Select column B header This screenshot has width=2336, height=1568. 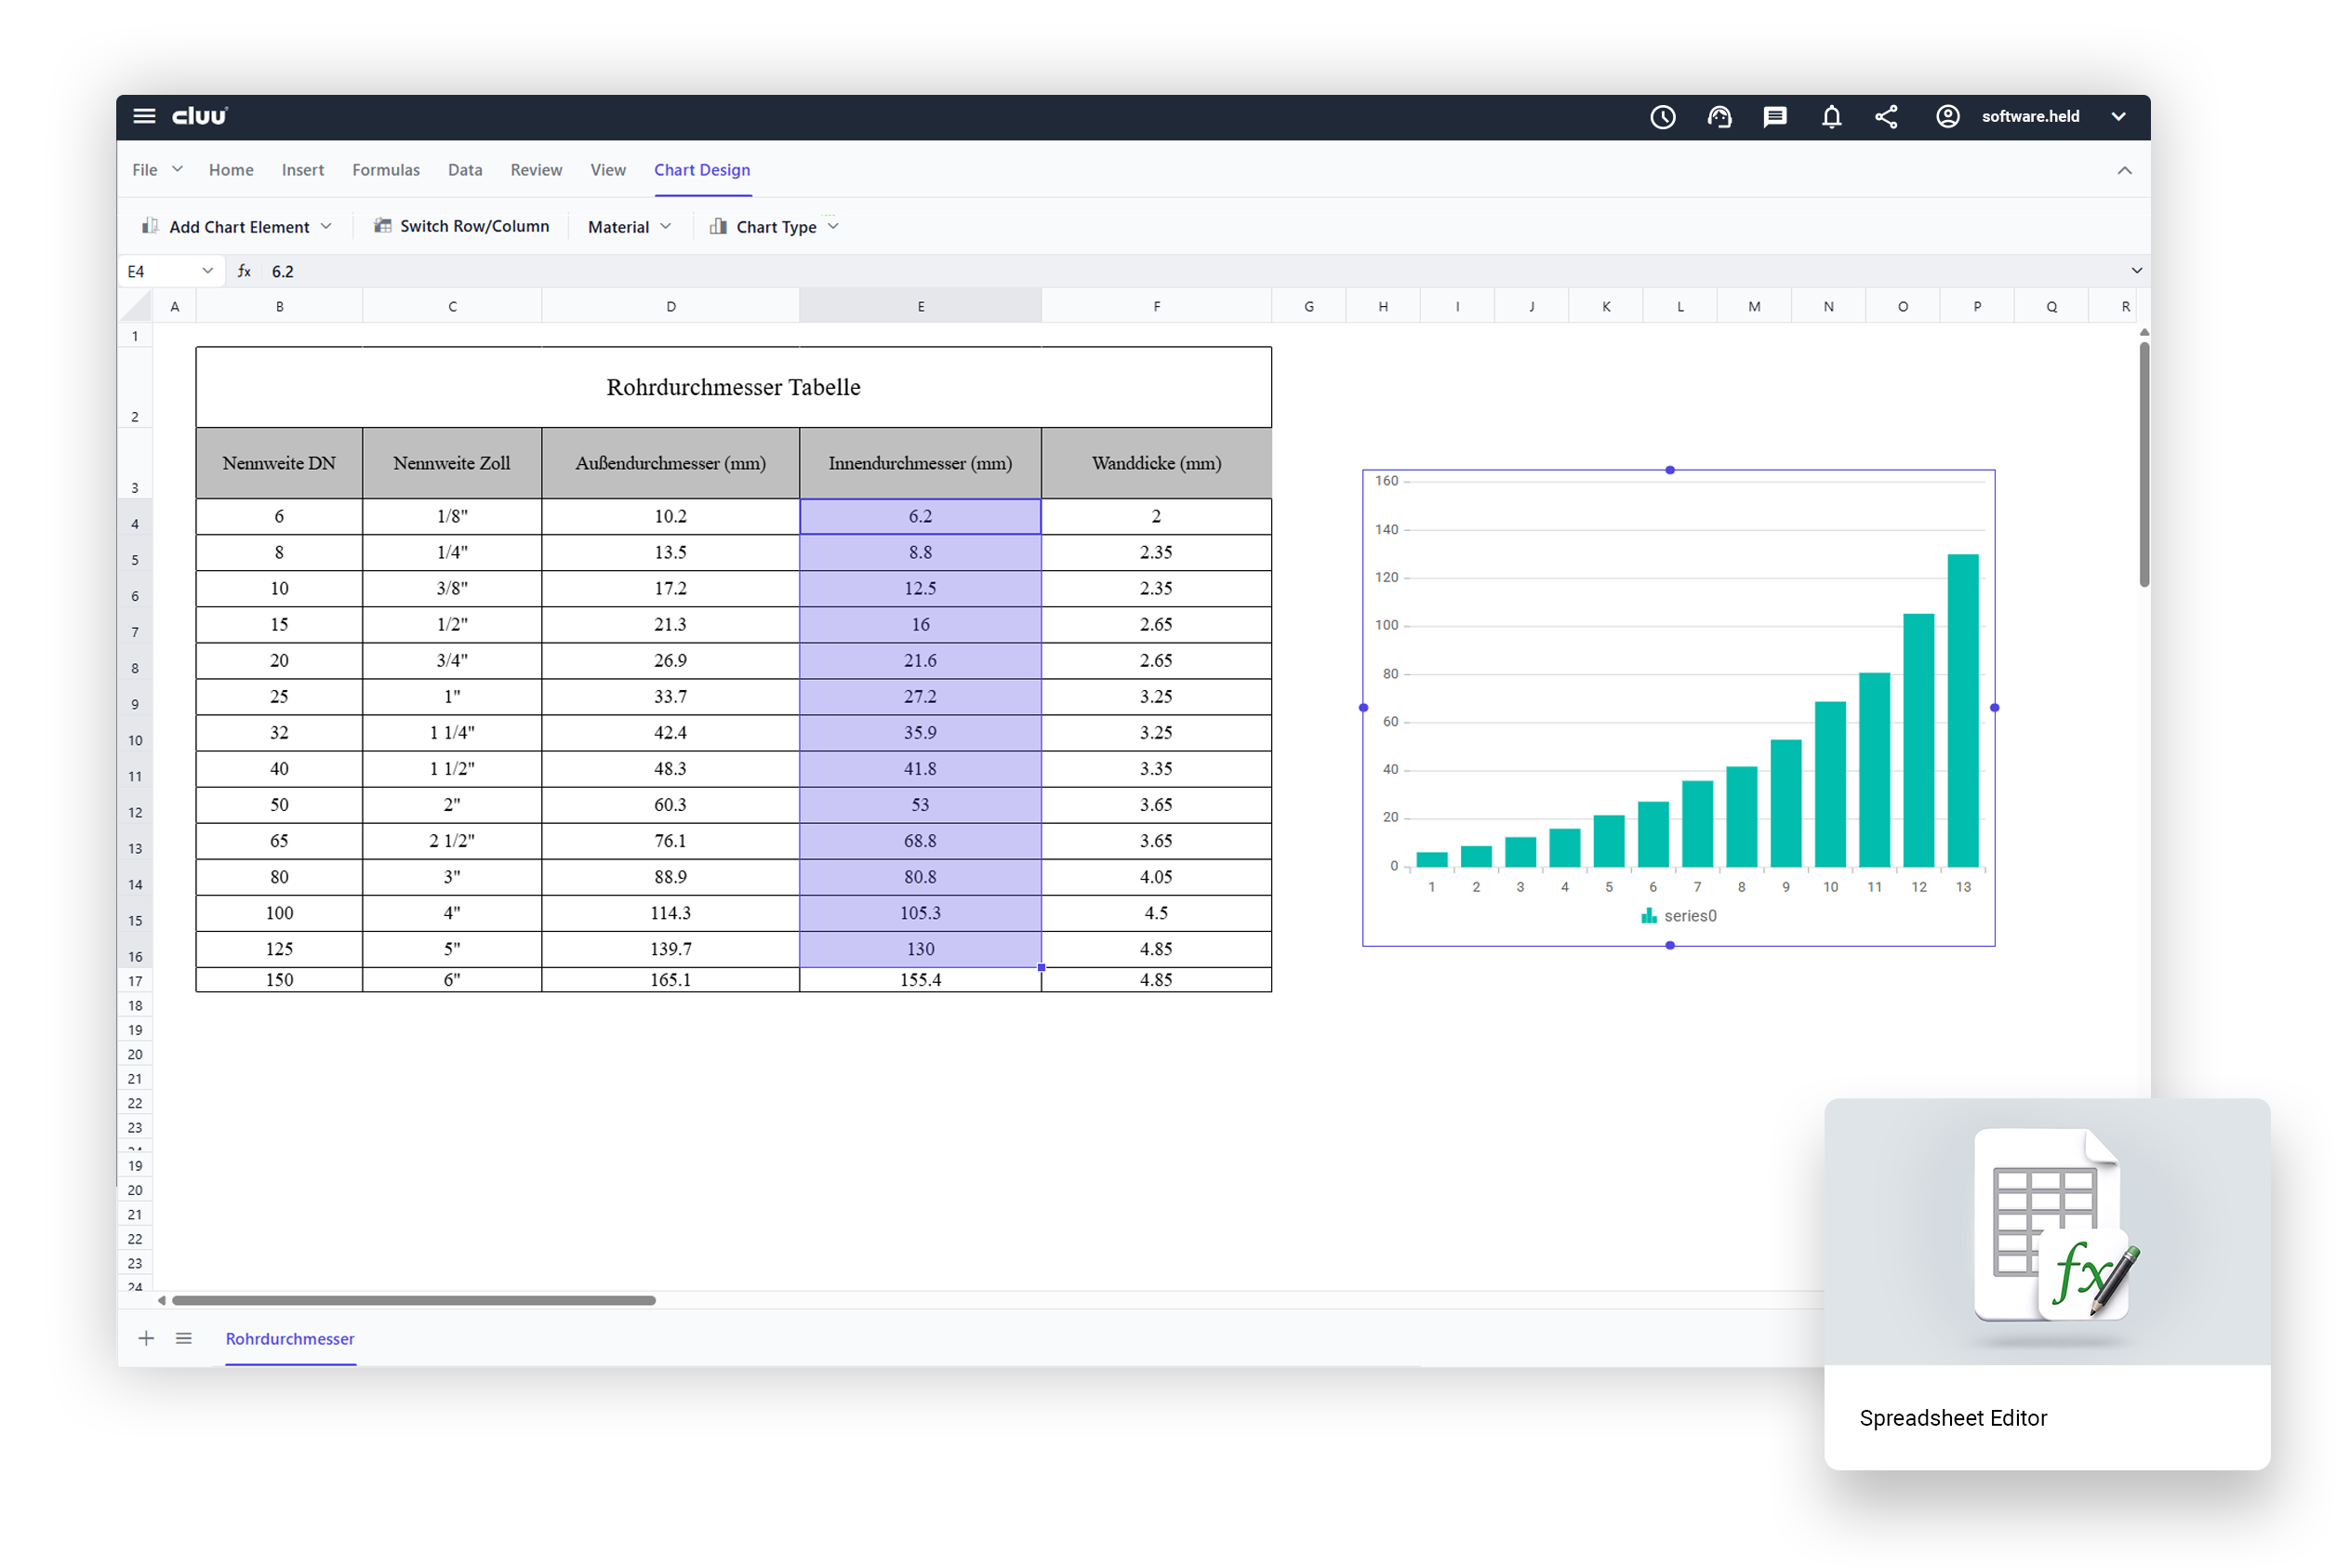point(279,306)
